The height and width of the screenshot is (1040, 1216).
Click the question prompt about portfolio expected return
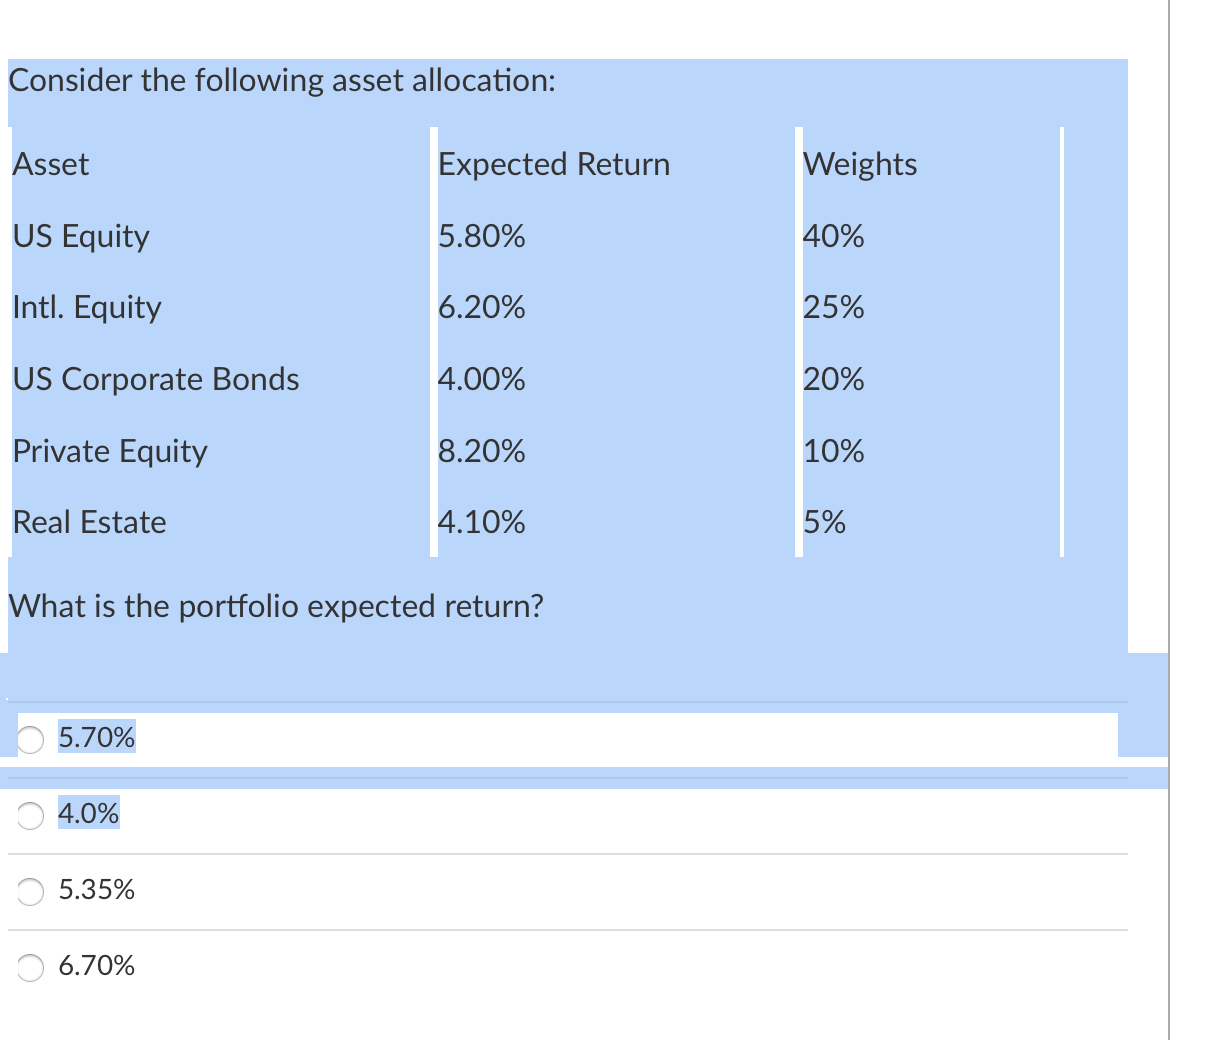[x=276, y=606]
